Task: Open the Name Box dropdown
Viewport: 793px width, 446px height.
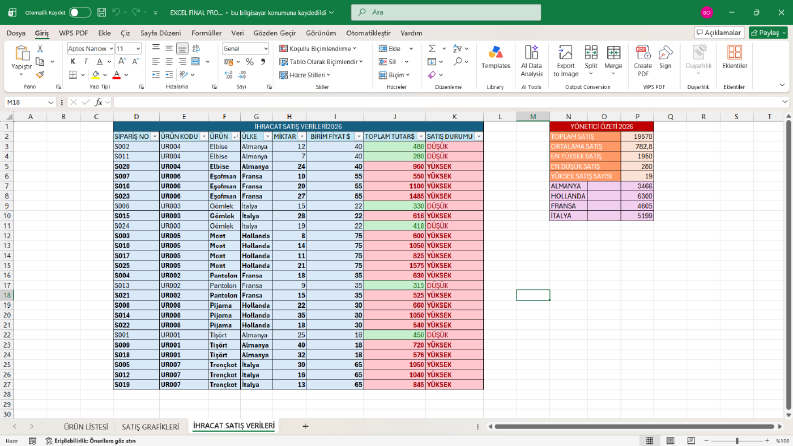Action: tap(51, 102)
